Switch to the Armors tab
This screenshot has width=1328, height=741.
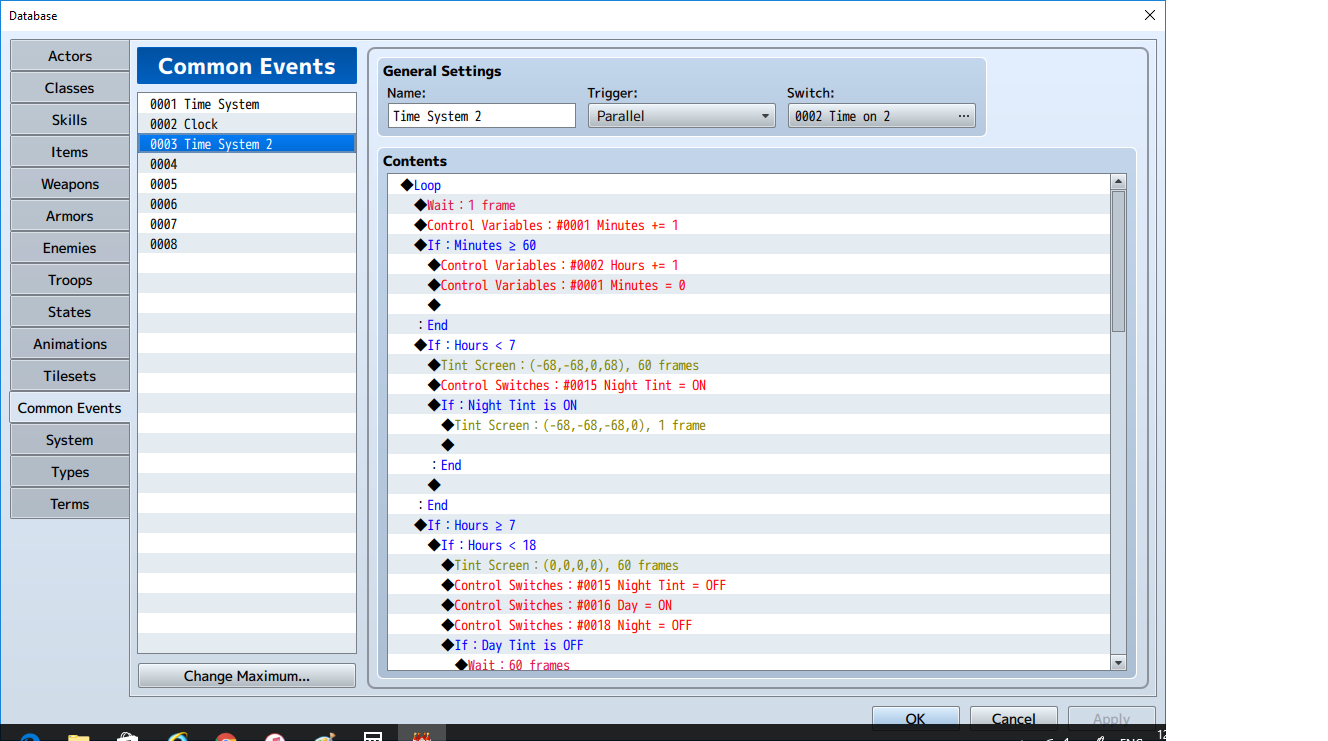(x=70, y=216)
